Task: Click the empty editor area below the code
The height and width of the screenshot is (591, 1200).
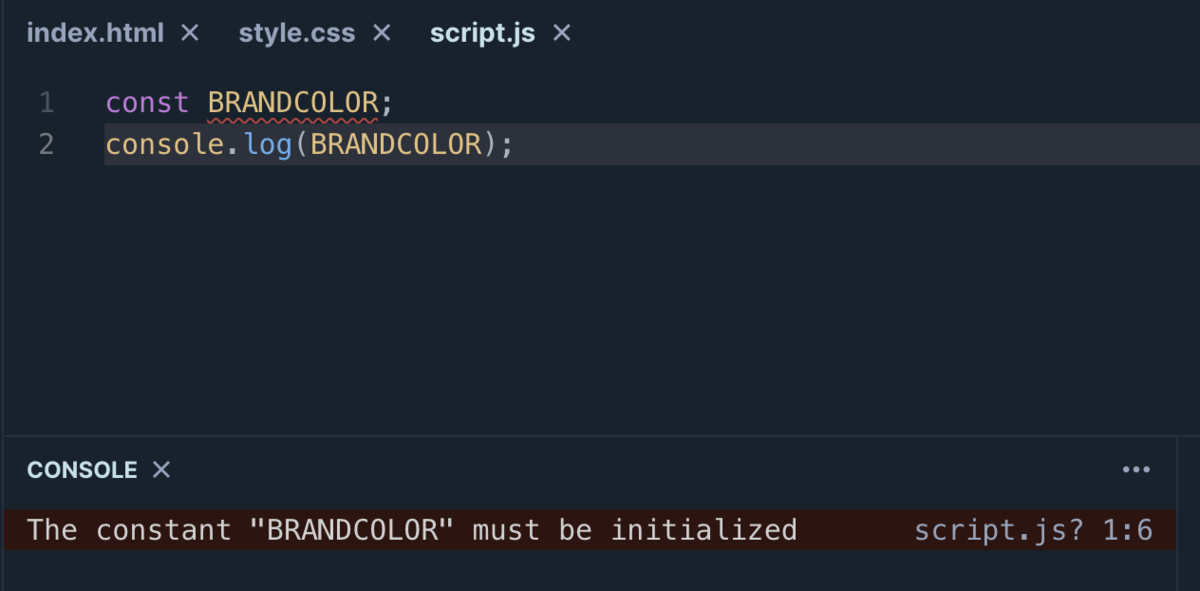Action: (600, 300)
